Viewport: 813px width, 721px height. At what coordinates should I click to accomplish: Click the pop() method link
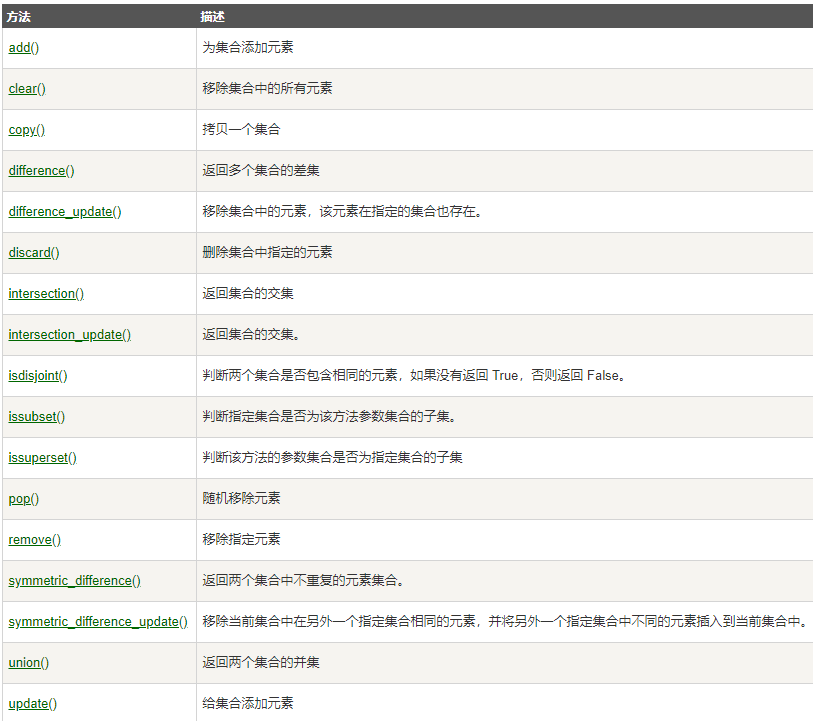(x=24, y=499)
